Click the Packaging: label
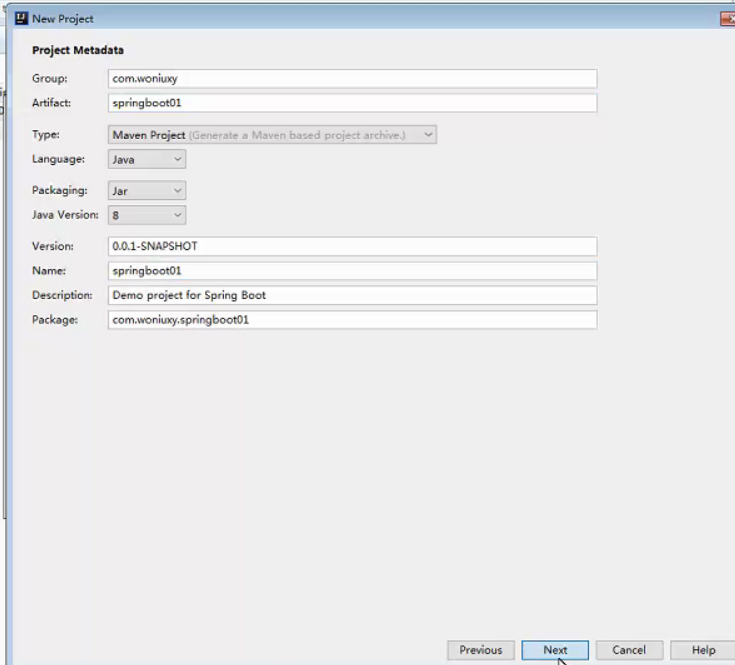The width and height of the screenshot is (735, 665). pyautogui.click(x=60, y=190)
